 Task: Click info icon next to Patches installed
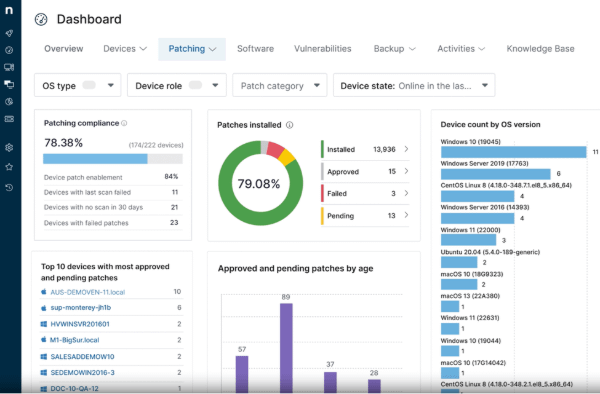coord(290,125)
